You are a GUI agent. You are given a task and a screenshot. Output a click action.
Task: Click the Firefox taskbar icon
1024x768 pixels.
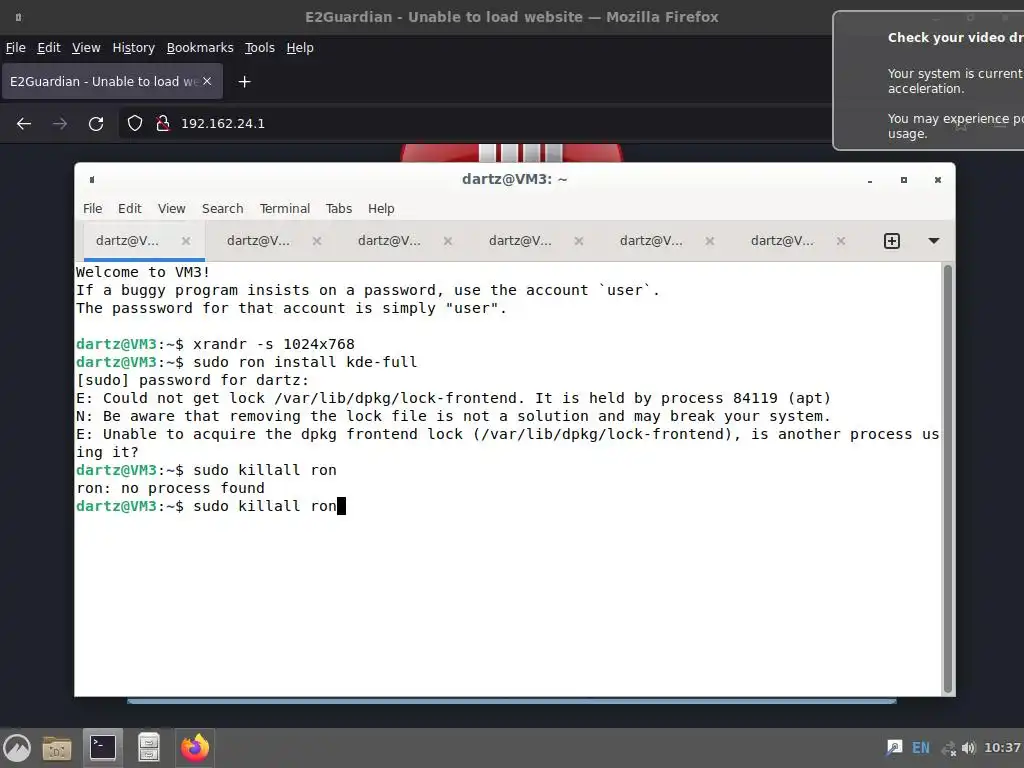click(195, 748)
